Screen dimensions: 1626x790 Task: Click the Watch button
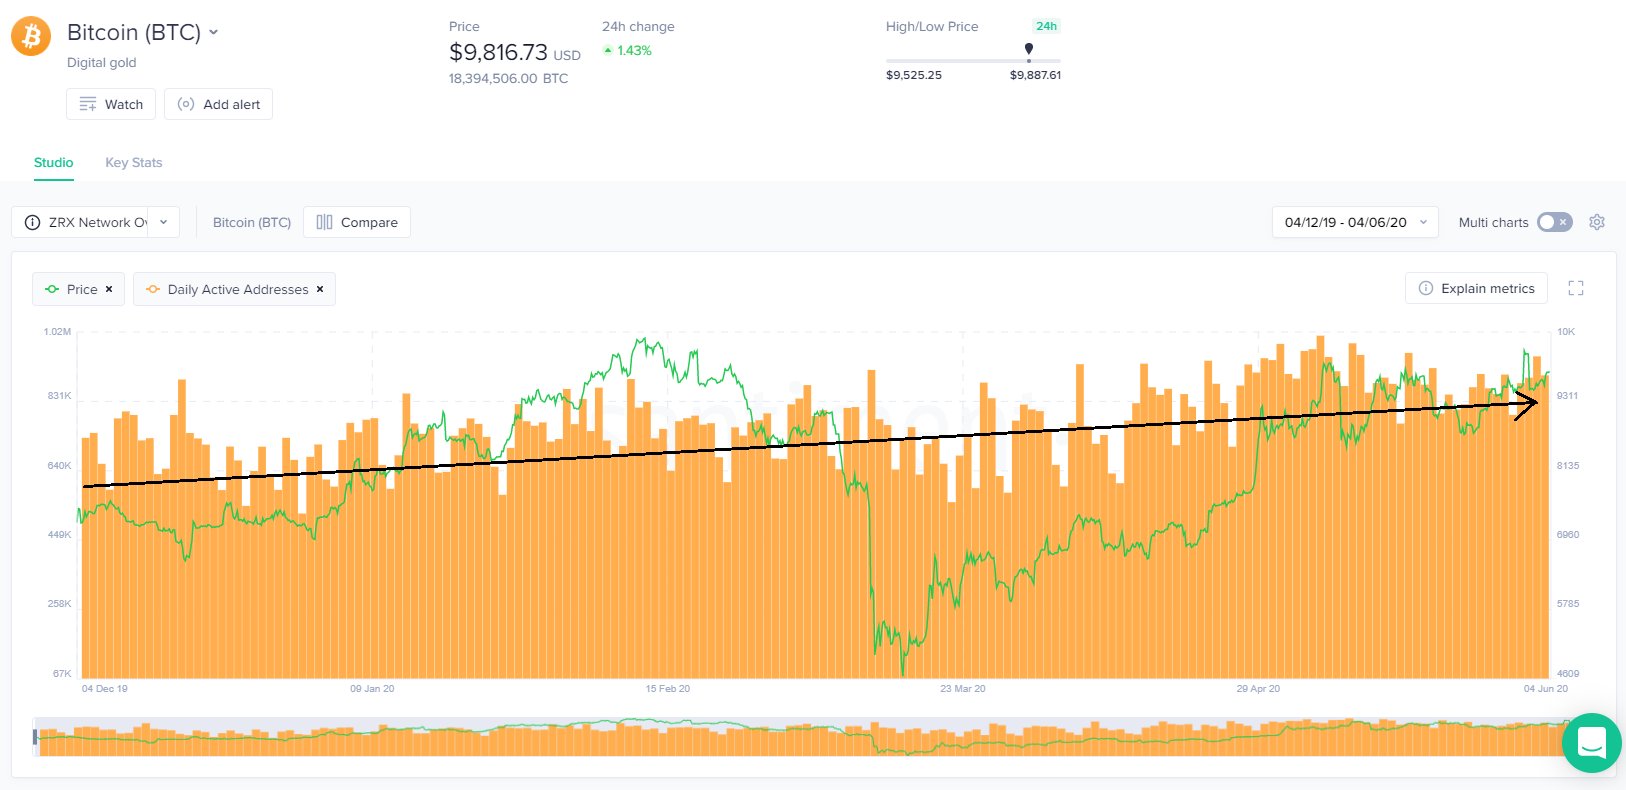tap(111, 104)
